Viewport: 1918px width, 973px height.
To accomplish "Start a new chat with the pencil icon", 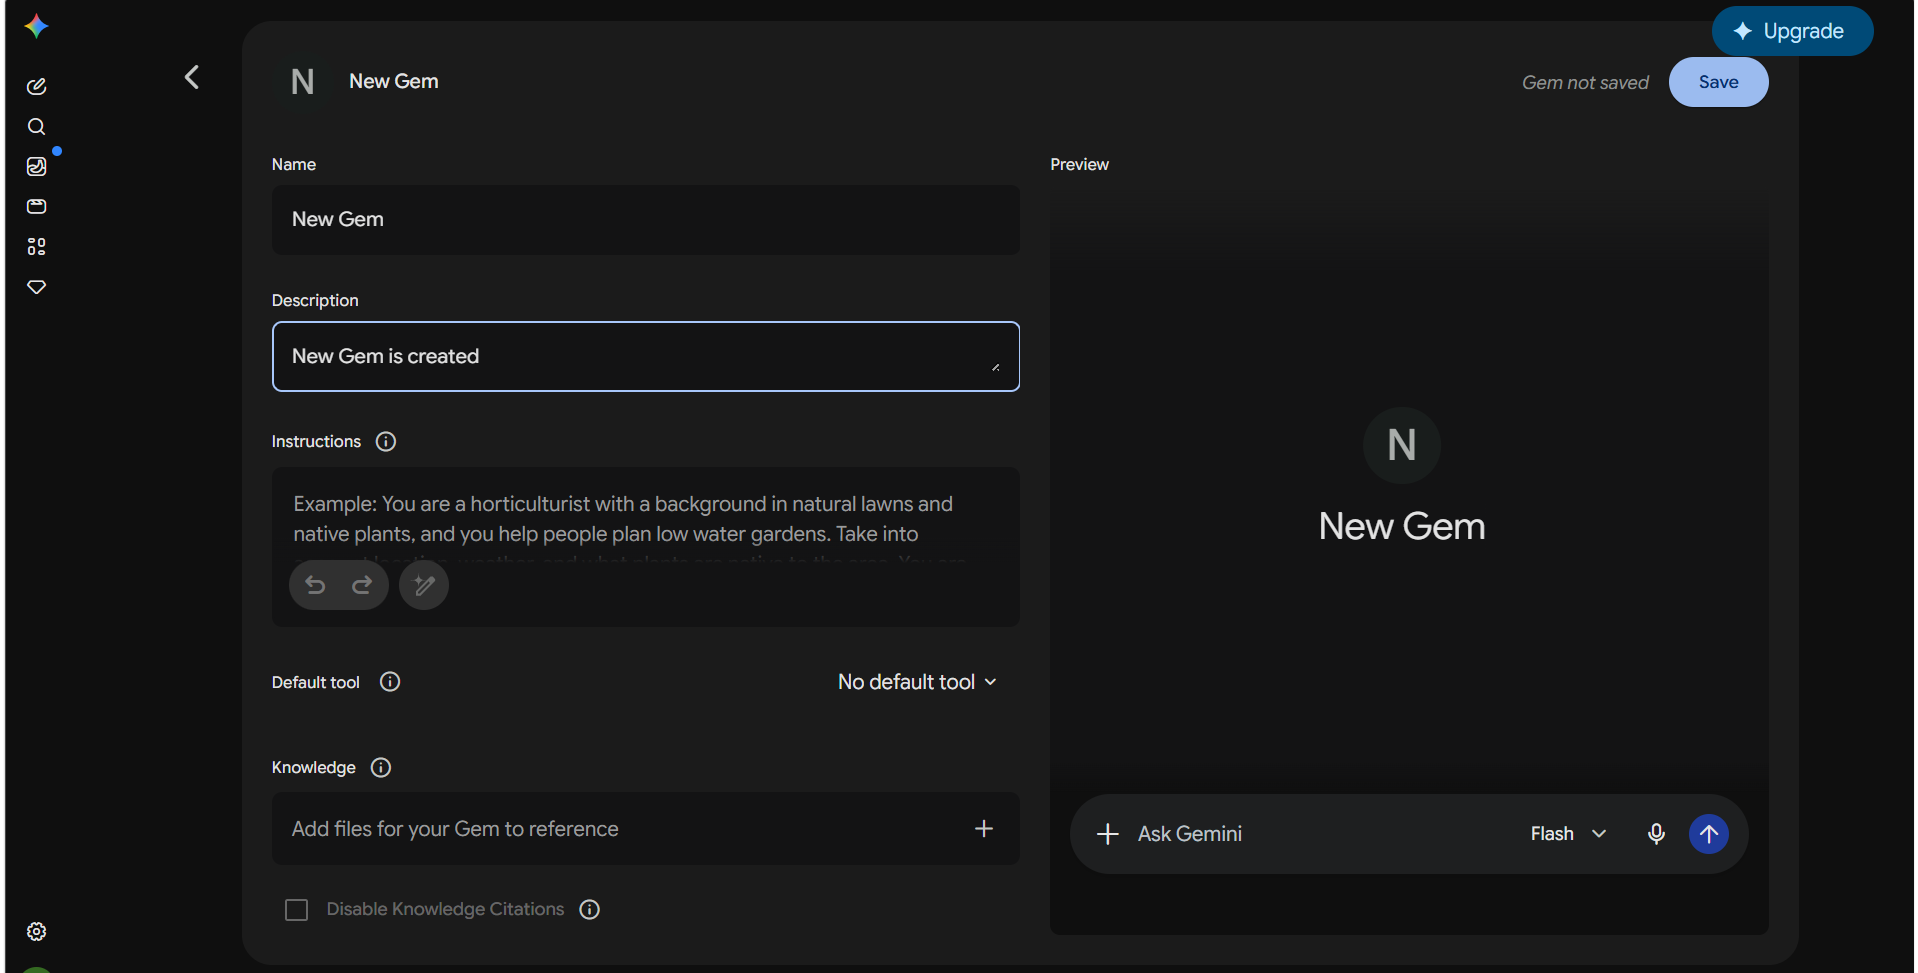I will point(37,87).
